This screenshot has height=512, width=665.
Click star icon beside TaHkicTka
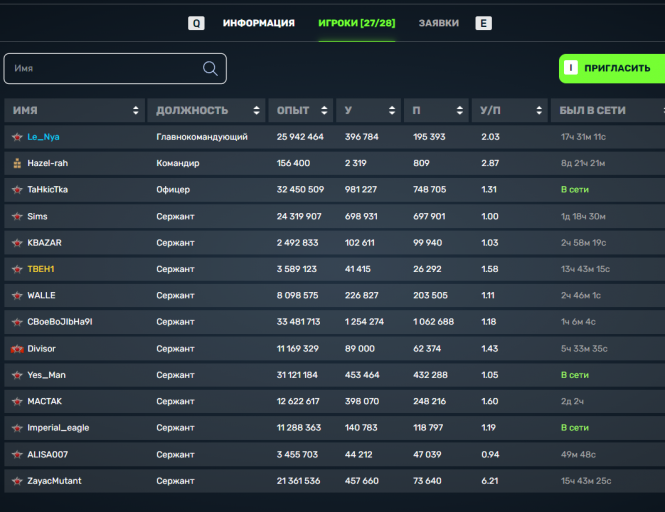point(17,190)
